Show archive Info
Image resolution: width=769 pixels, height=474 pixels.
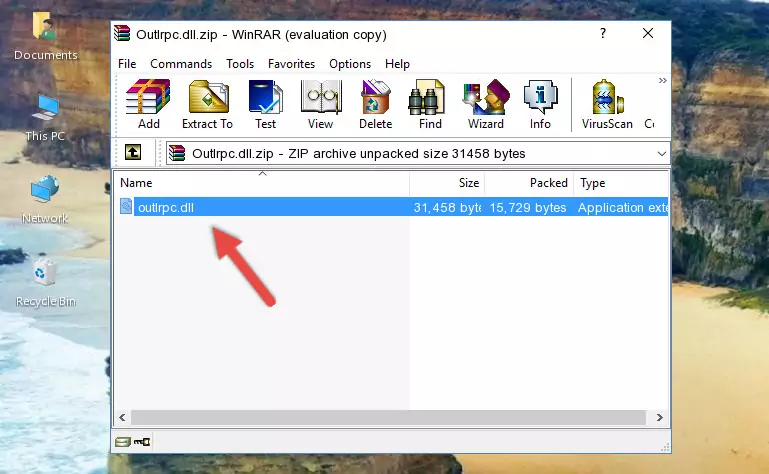click(540, 104)
